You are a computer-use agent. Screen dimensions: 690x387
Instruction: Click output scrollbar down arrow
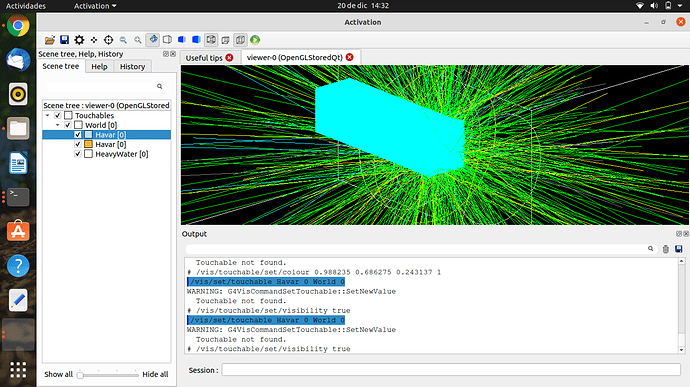682,350
